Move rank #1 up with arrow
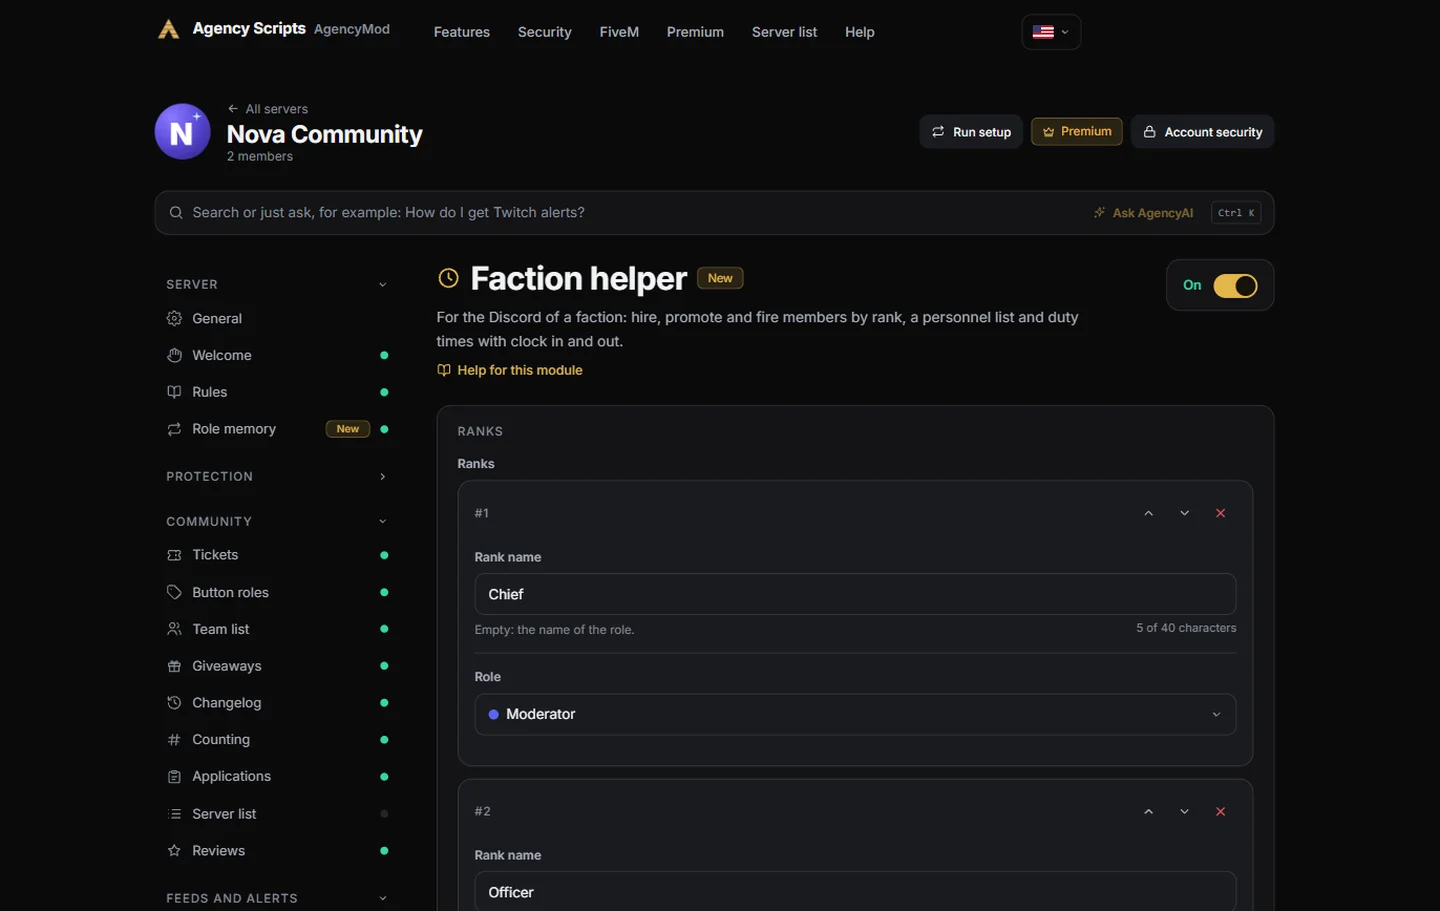1440x911 pixels. click(x=1148, y=513)
